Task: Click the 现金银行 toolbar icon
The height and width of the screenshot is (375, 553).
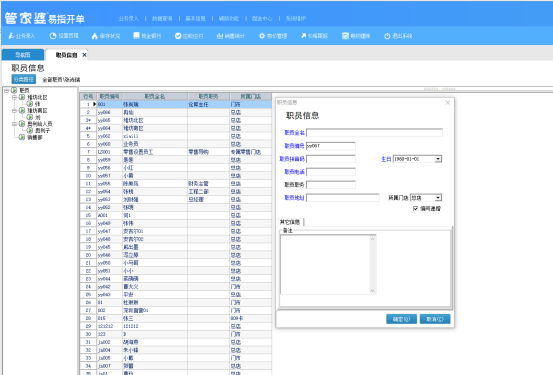Action: (x=136, y=35)
